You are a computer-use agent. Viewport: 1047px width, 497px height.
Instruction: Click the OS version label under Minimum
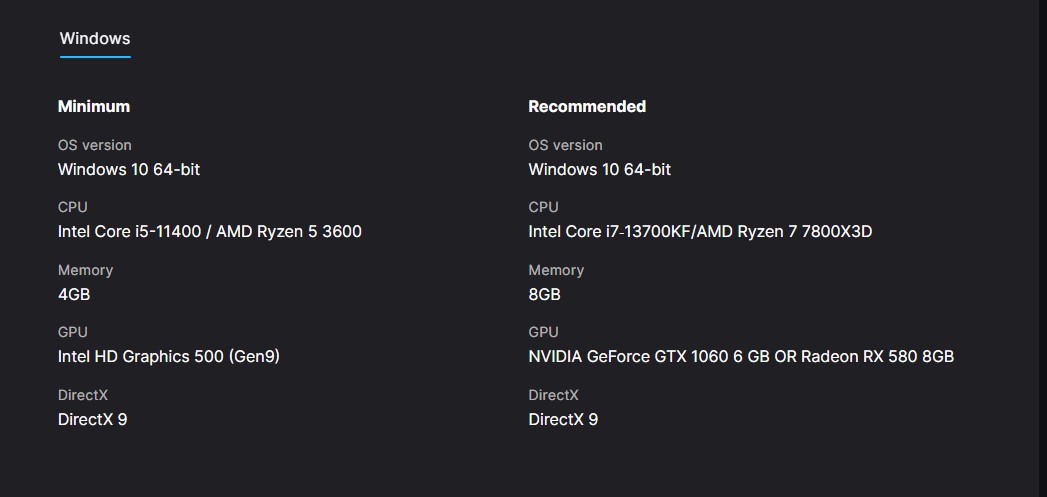(94, 145)
